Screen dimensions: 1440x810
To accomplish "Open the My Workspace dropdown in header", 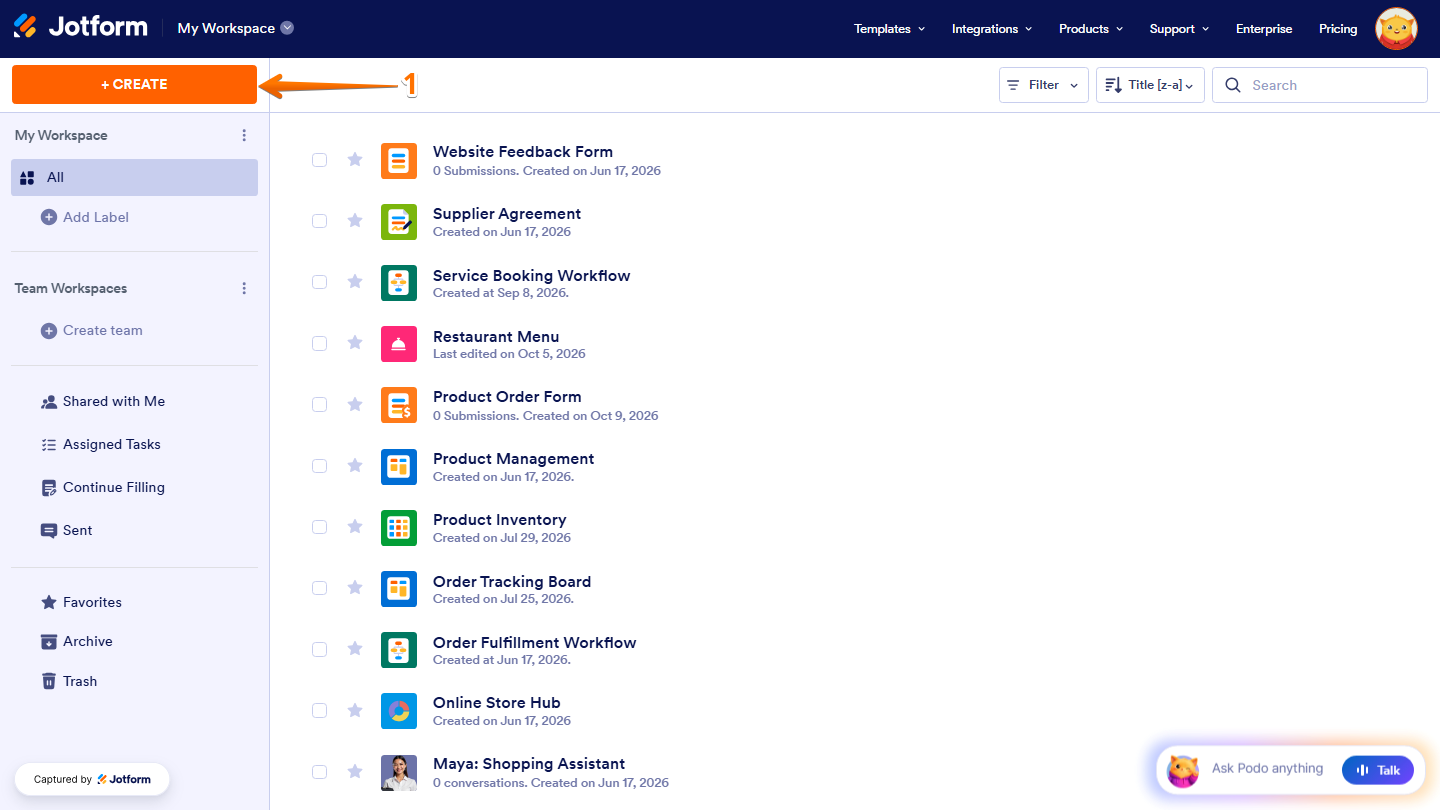I will click(236, 28).
